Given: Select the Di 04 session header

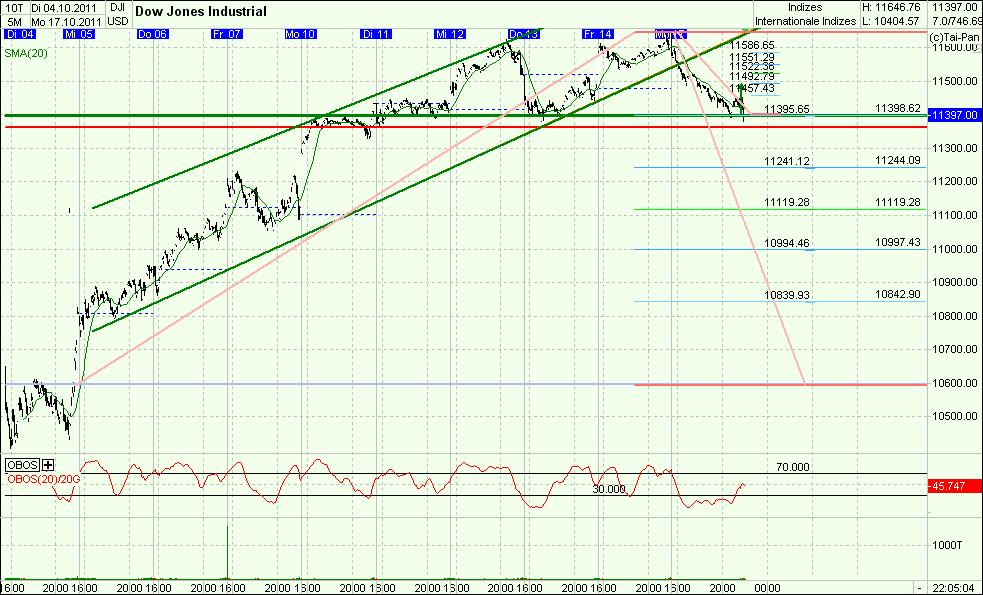Looking at the screenshot, I should coord(18,33).
